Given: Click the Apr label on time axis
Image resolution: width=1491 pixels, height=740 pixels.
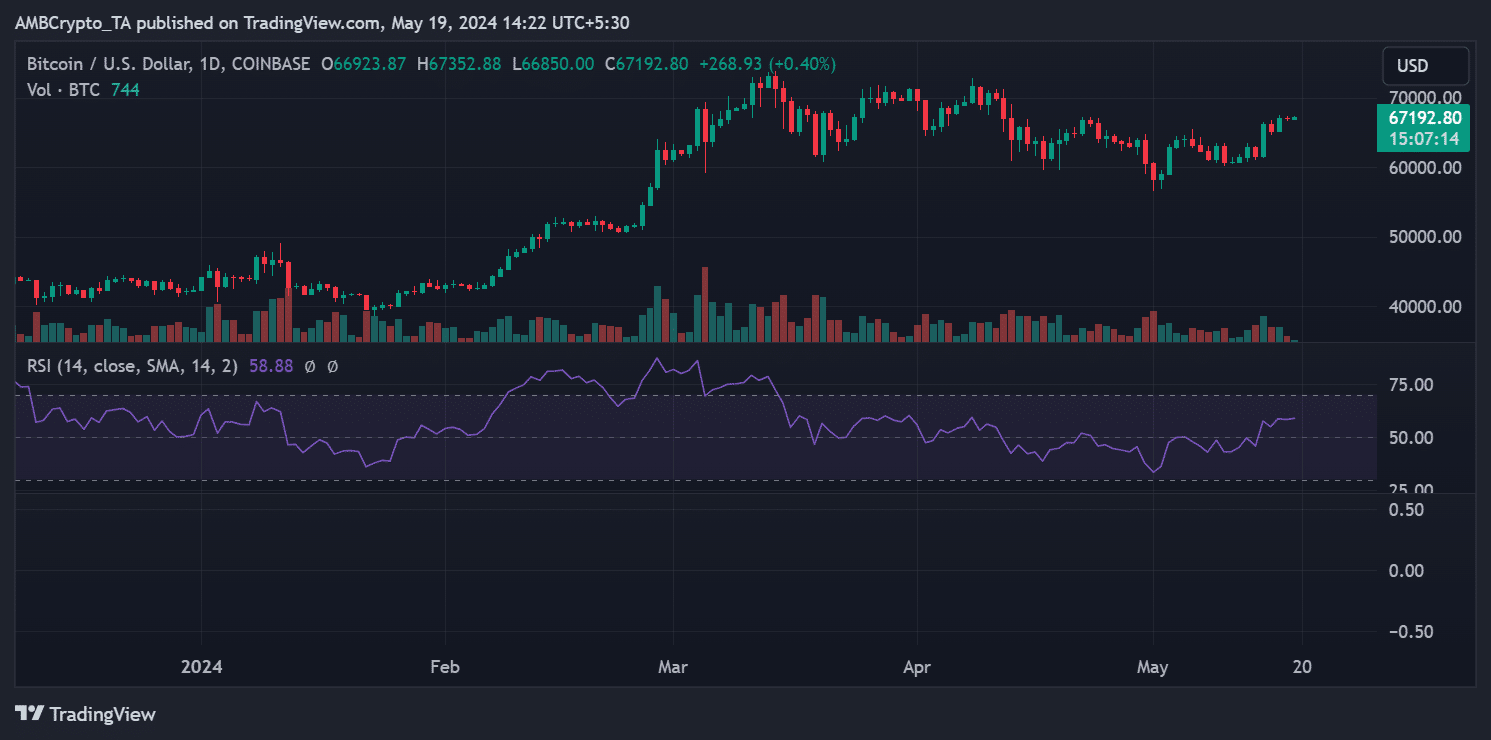Looking at the screenshot, I should coord(917,666).
